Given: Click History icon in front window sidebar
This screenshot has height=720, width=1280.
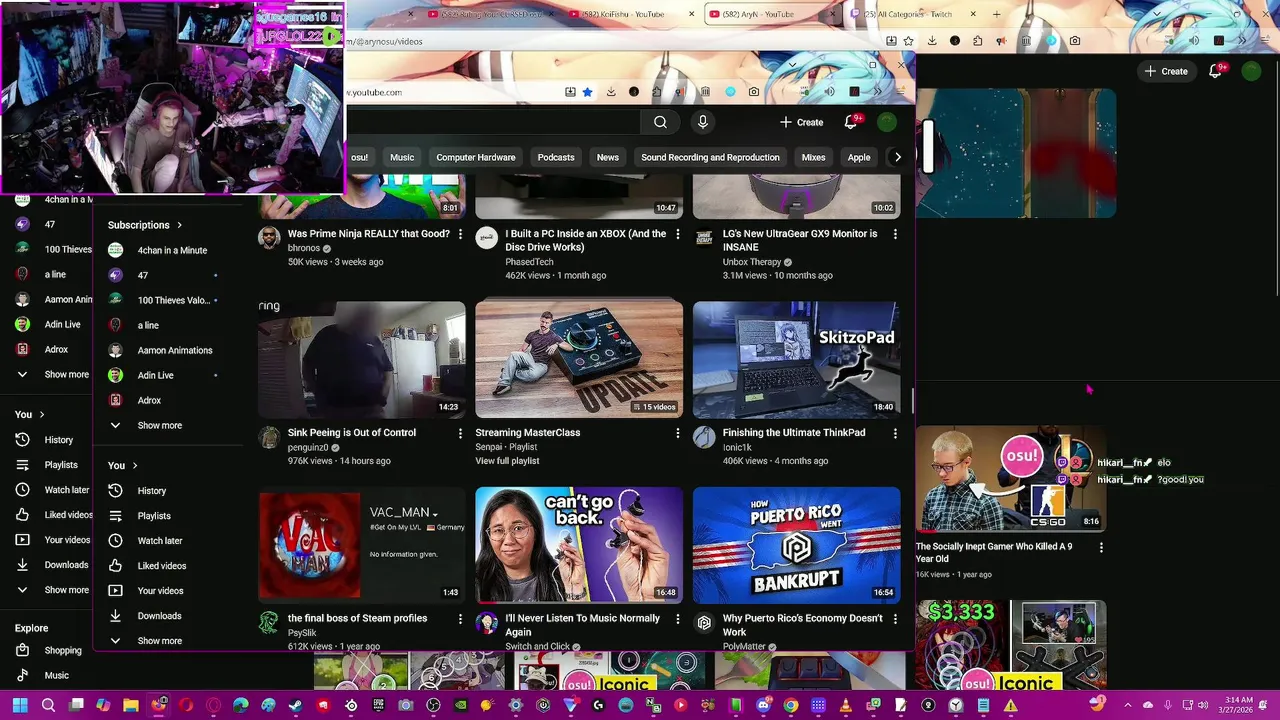Looking at the screenshot, I should [x=115, y=491].
